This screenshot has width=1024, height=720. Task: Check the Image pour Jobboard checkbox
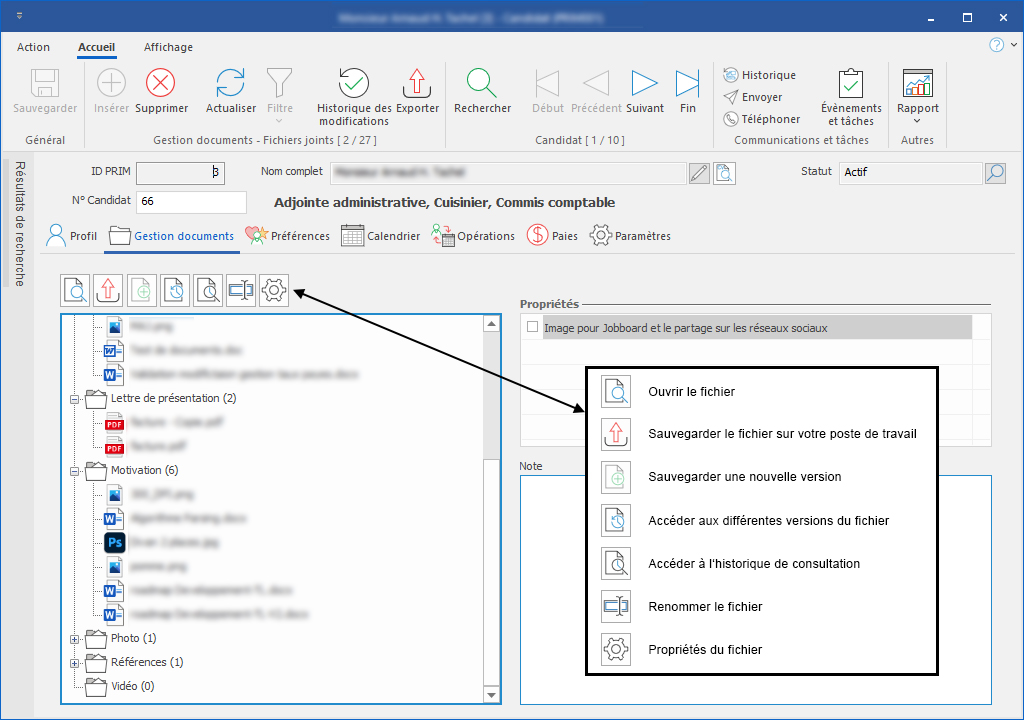[x=533, y=327]
